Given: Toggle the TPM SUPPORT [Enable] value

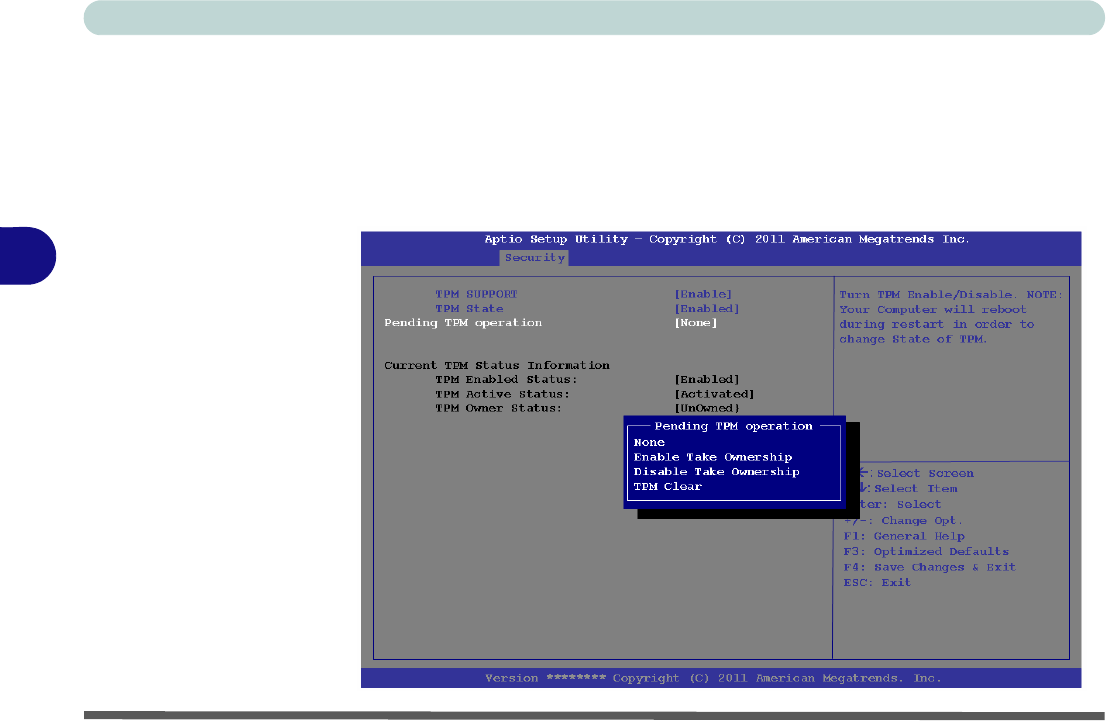Looking at the screenshot, I should tap(703, 294).
